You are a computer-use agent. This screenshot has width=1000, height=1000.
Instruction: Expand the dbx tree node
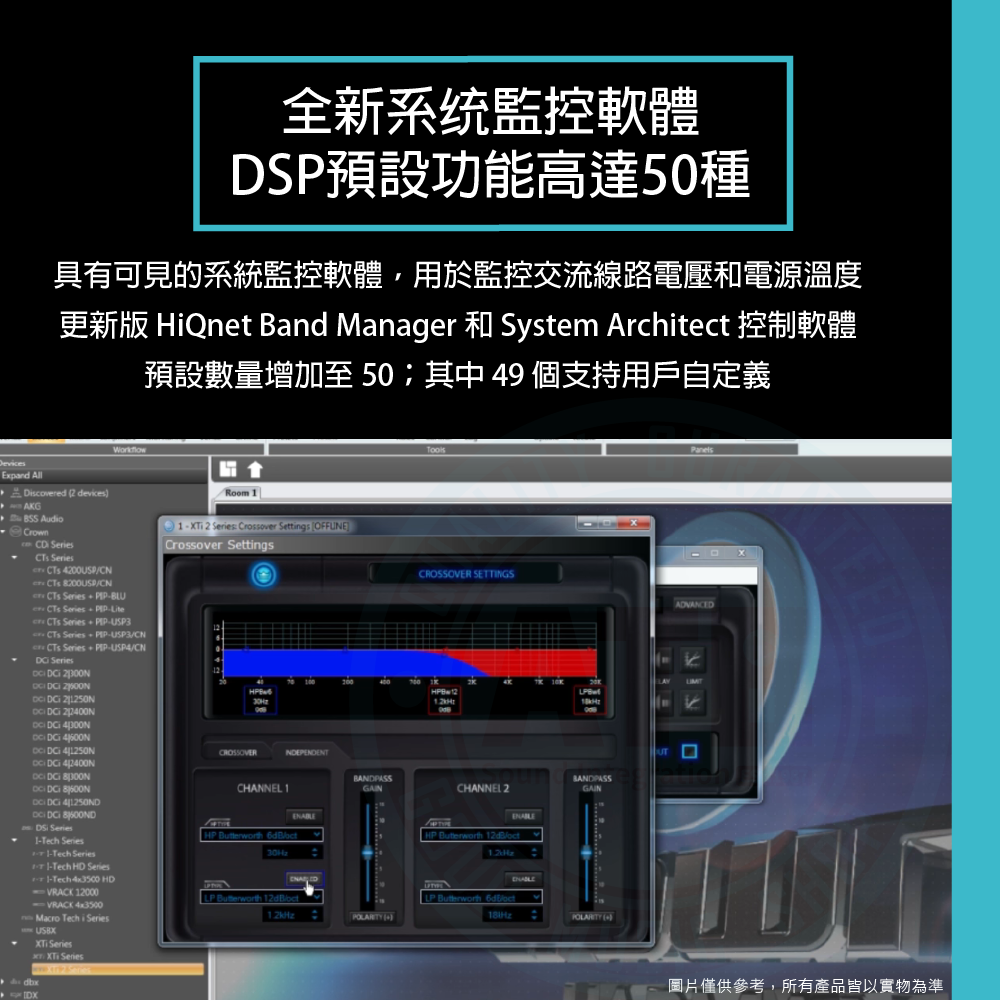click(x=3, y=982)
